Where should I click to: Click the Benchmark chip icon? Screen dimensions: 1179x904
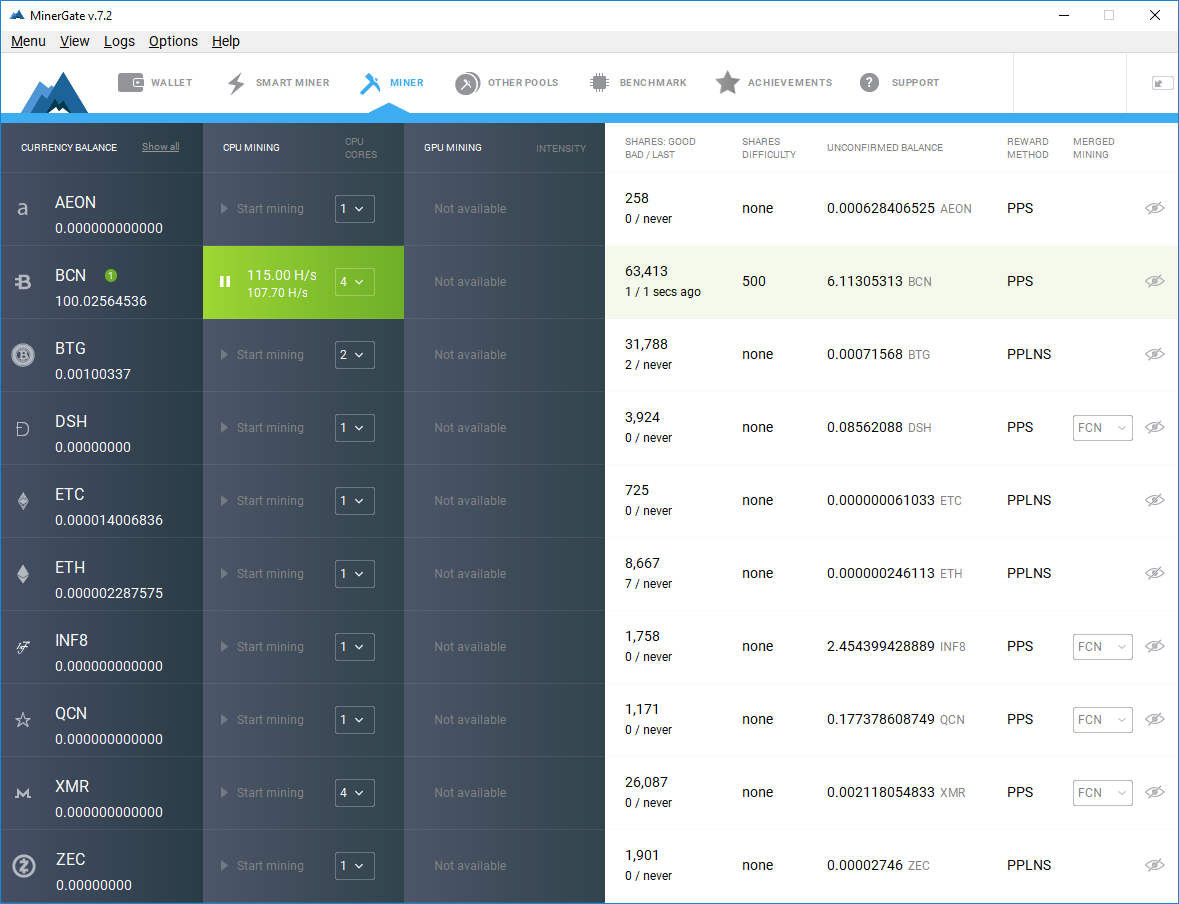(x=599, y=83)
